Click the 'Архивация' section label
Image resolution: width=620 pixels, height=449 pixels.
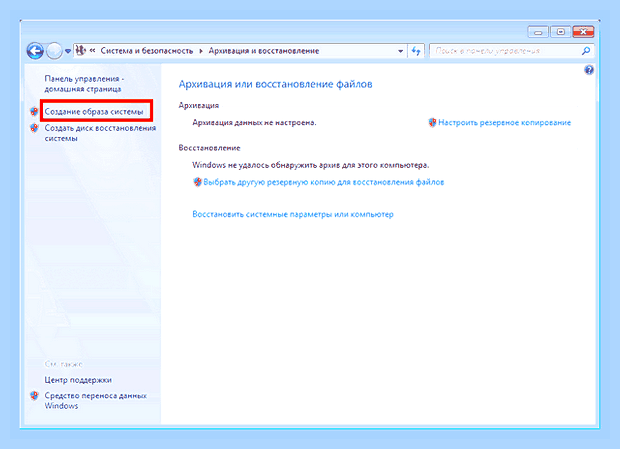(x=198, y=105)
